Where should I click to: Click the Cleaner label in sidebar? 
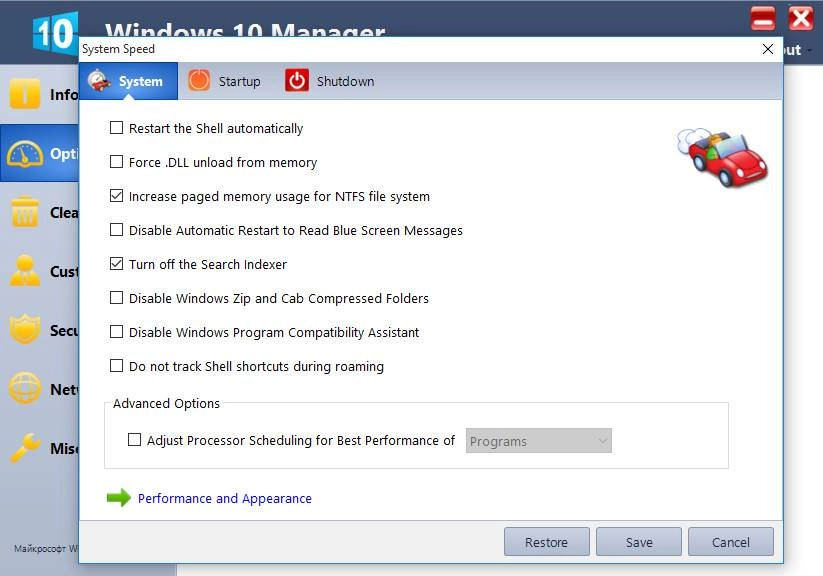[64, 213]
